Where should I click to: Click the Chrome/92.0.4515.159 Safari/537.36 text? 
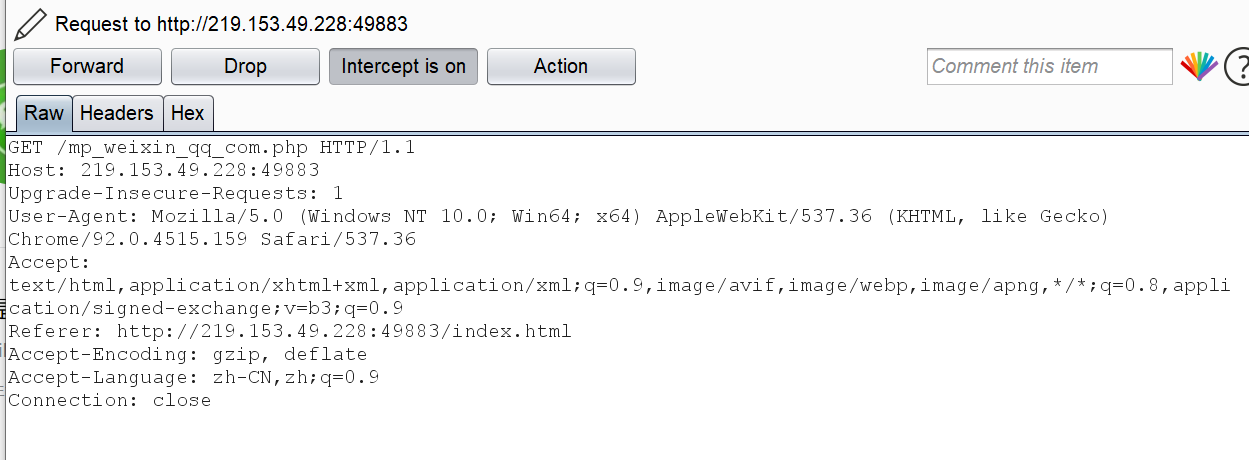click(212, 239)
